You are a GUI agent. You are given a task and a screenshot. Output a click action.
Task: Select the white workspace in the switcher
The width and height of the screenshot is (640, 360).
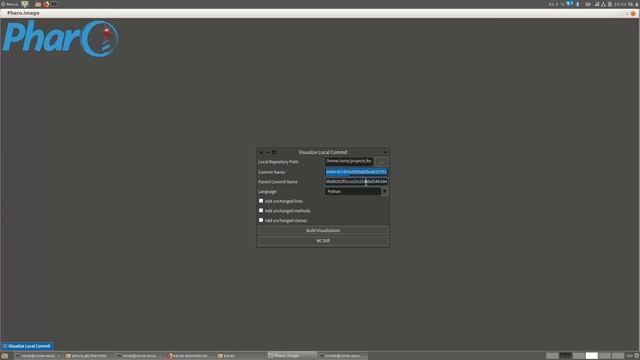pyautogui.click(x=591, y=356)
